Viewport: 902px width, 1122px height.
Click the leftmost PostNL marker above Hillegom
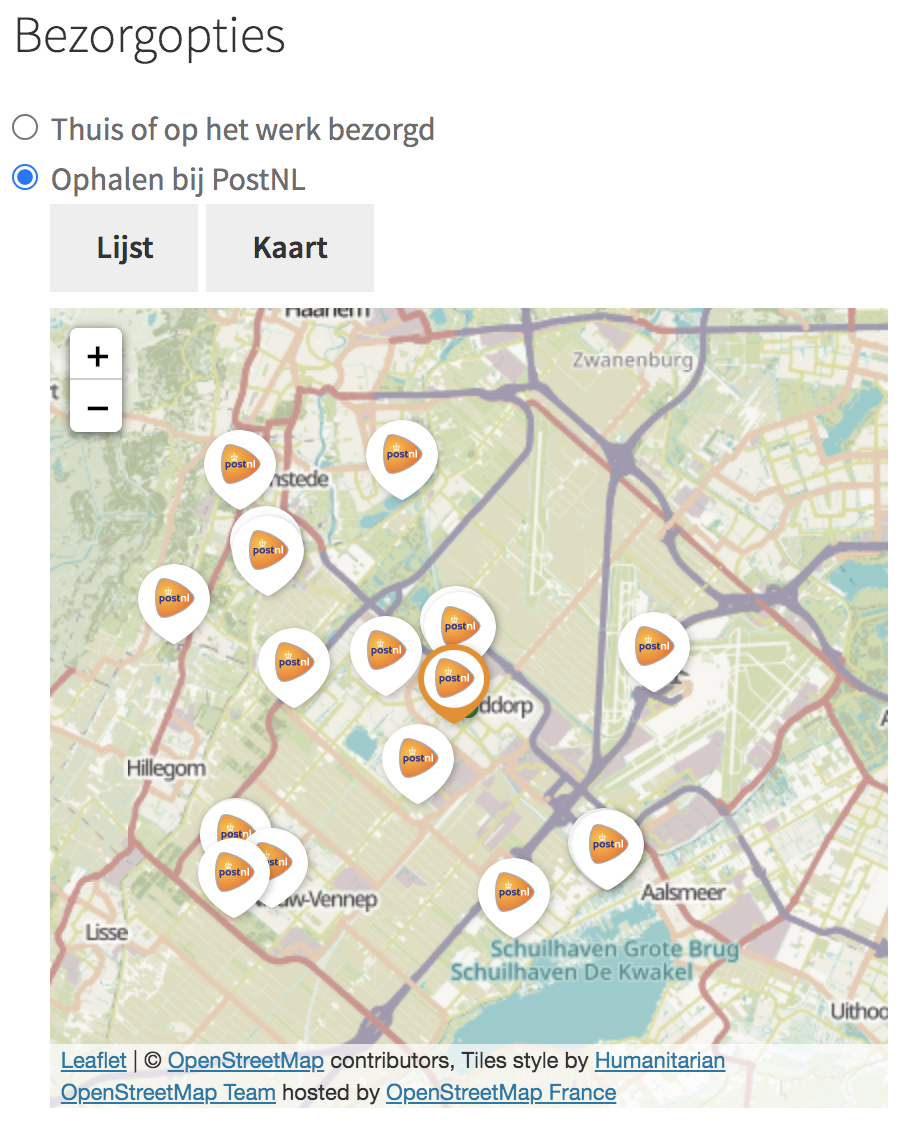pyautogui.click(x=173, y=598)
